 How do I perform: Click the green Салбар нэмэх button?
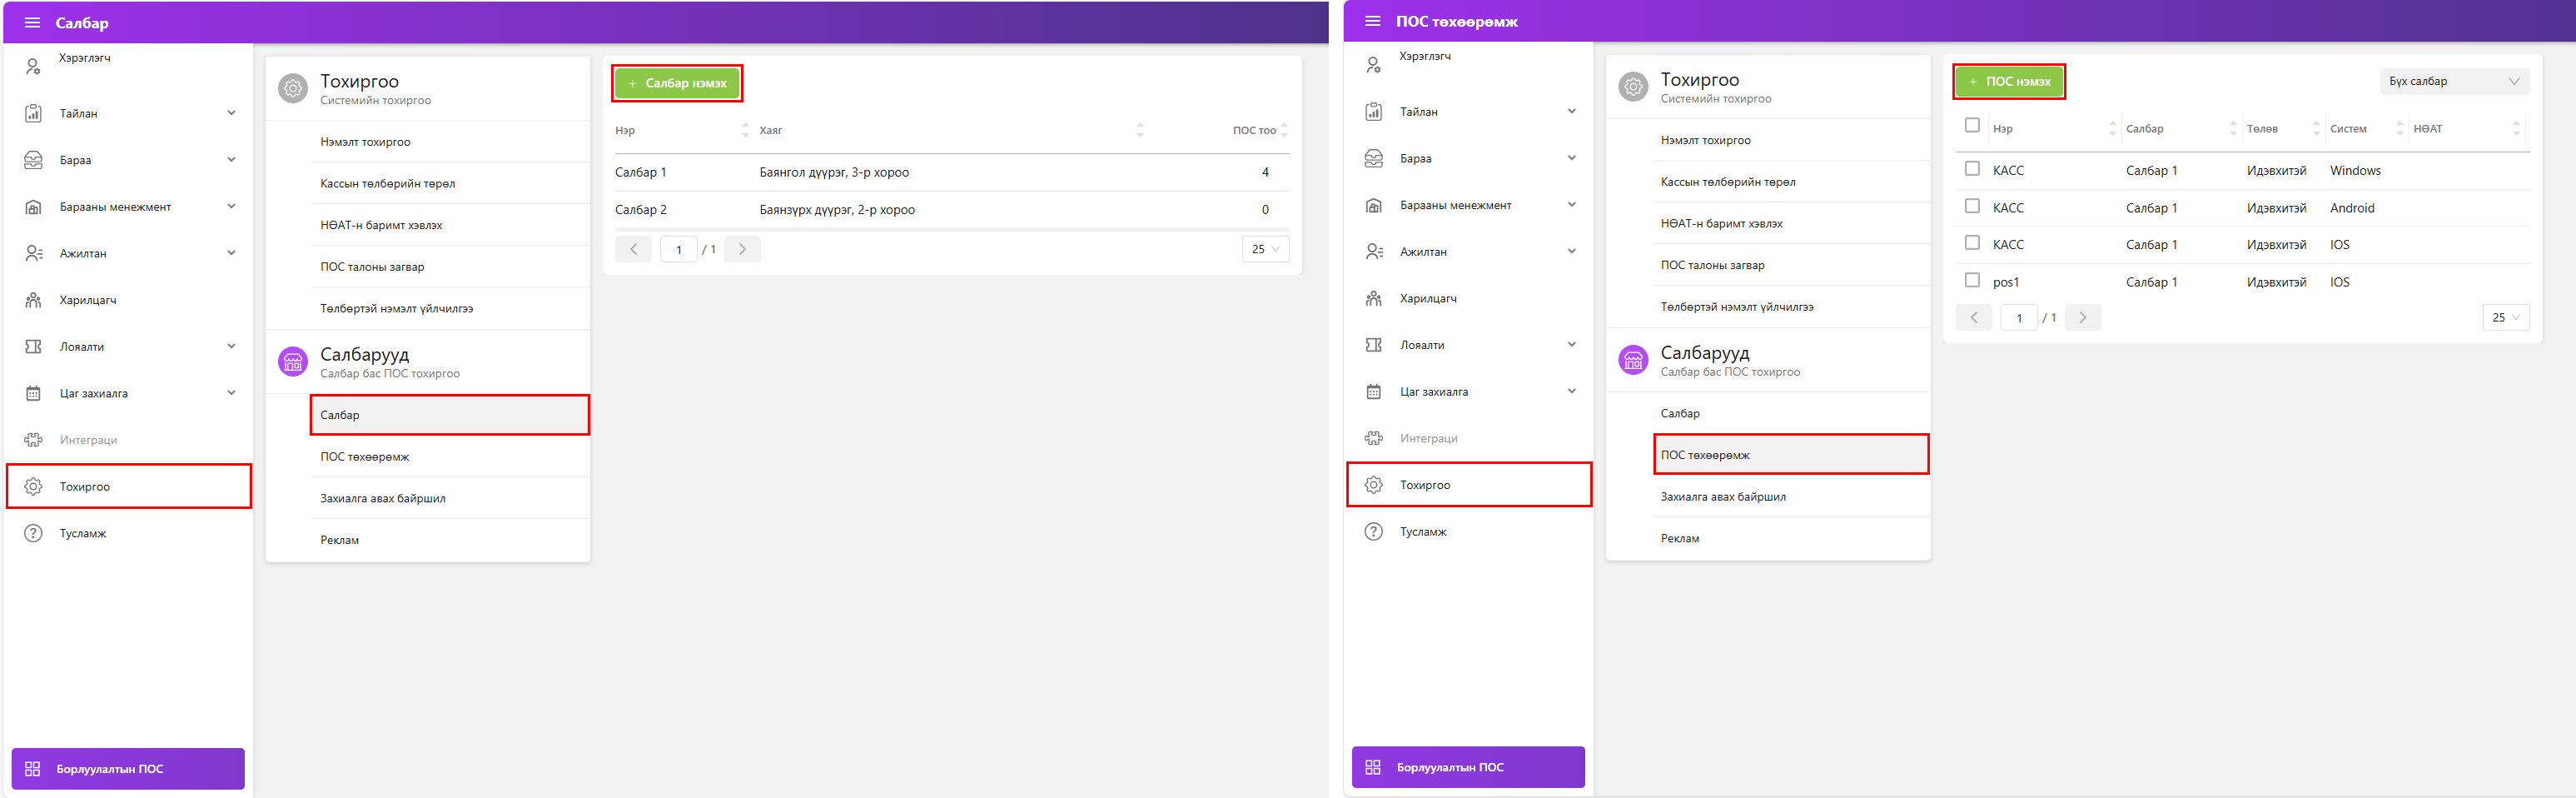[677, 83]
